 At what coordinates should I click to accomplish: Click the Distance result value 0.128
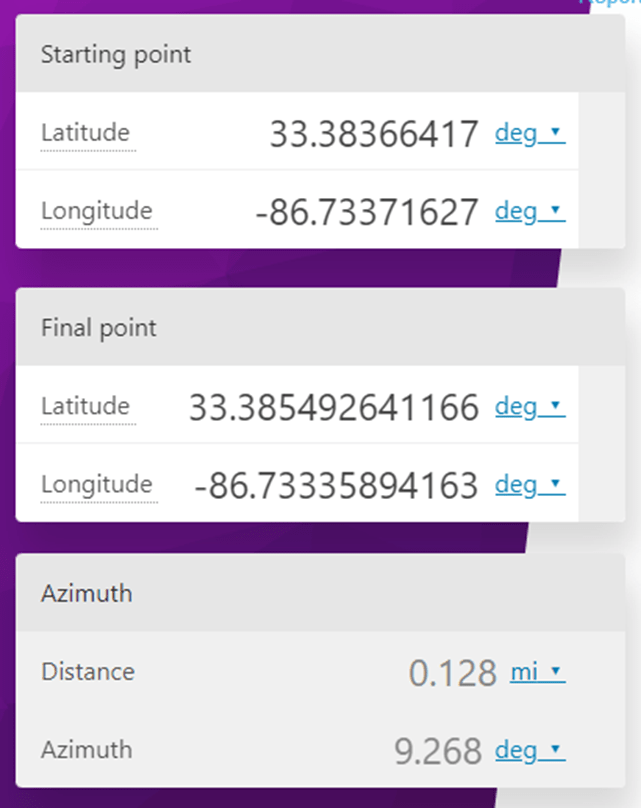[452, 673]
